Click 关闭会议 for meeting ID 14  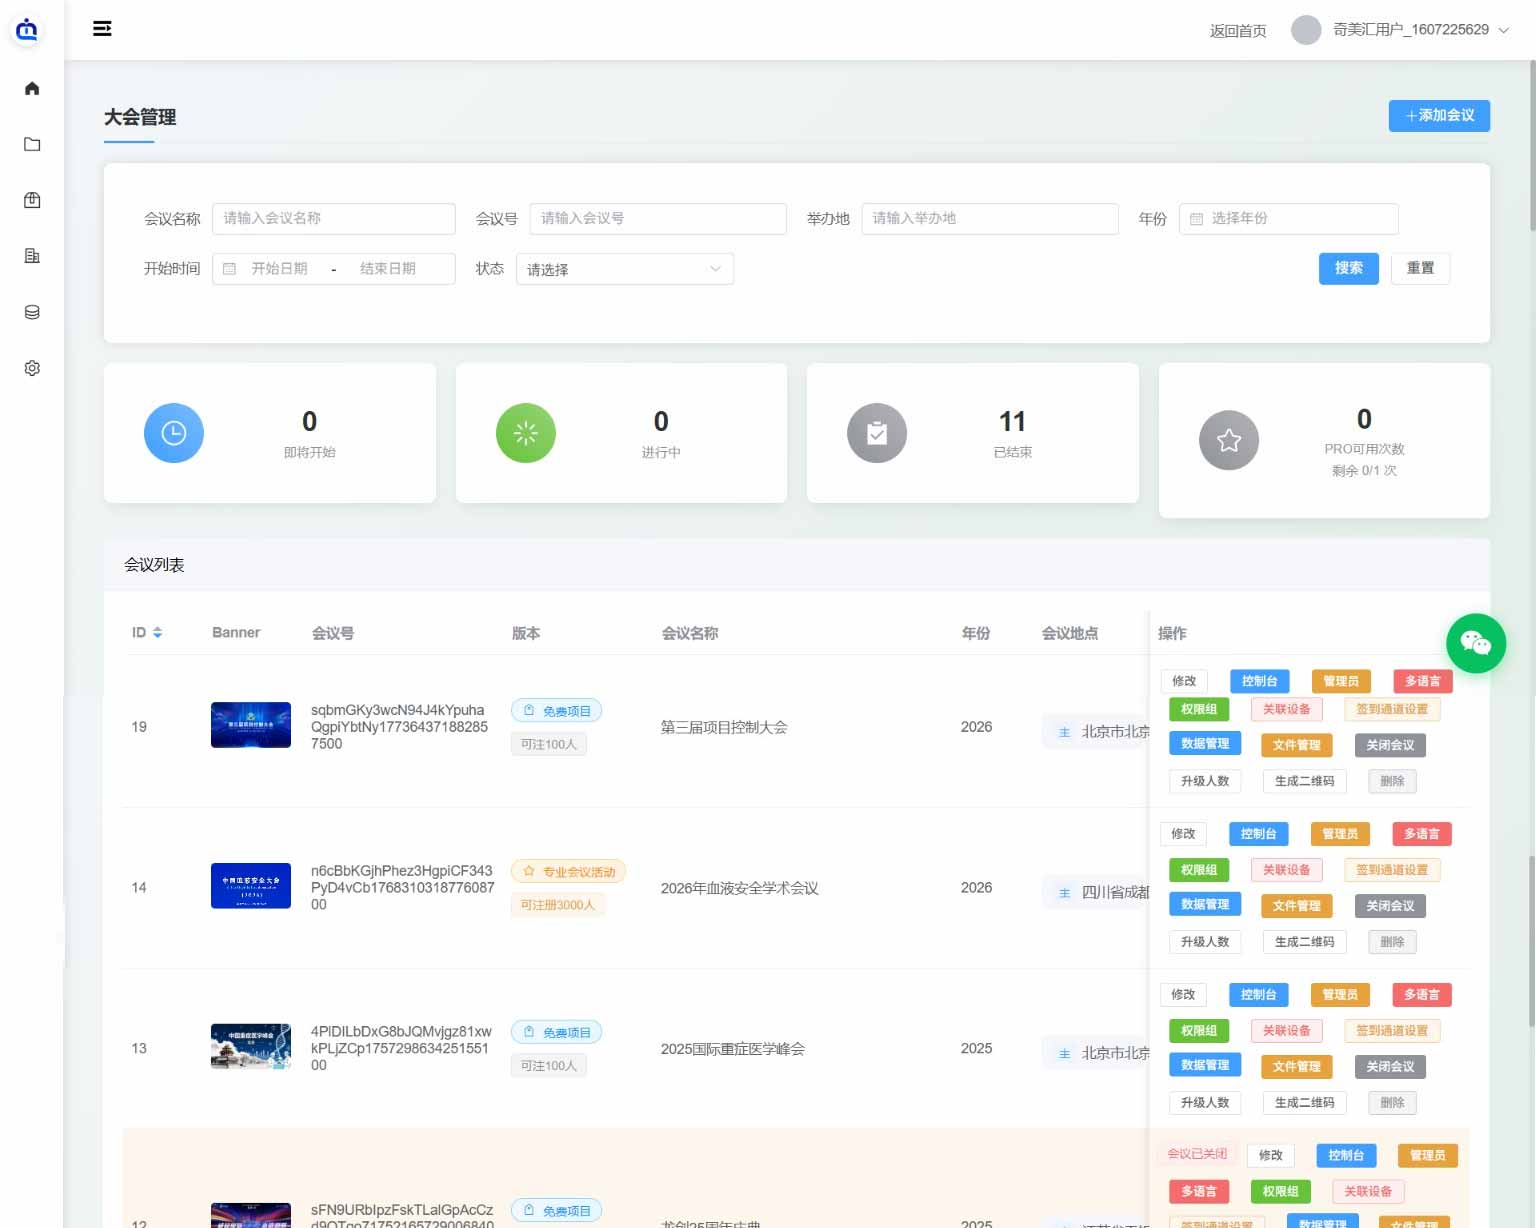(1390, 906)
